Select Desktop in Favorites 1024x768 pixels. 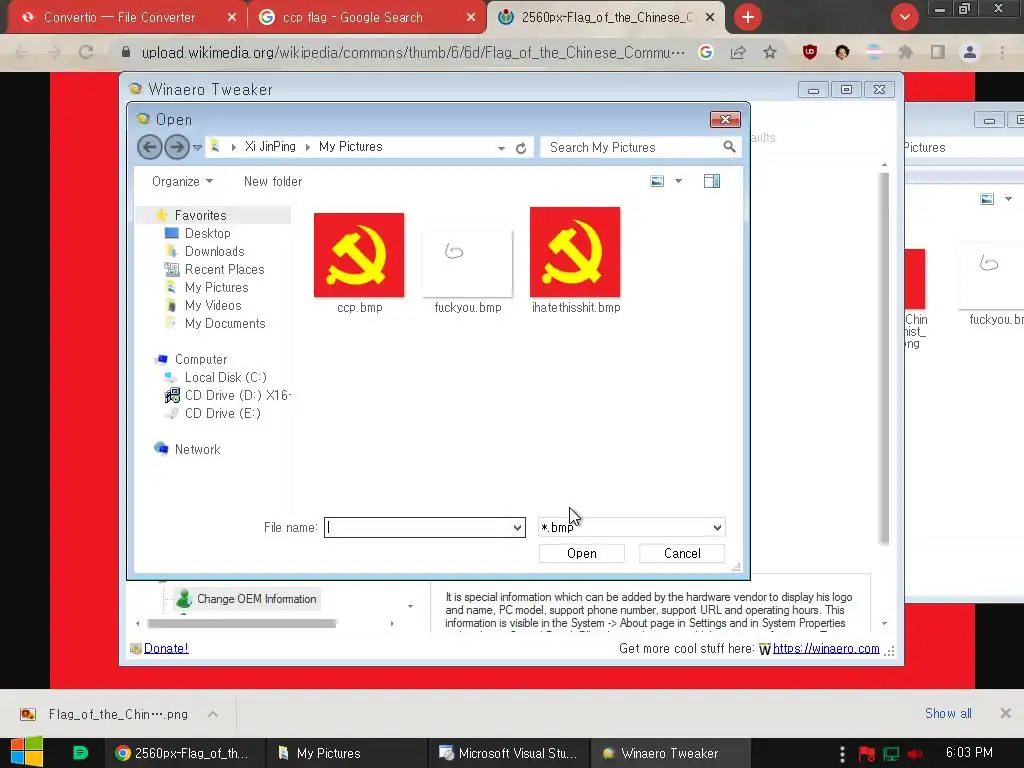(x=207, y=233)
